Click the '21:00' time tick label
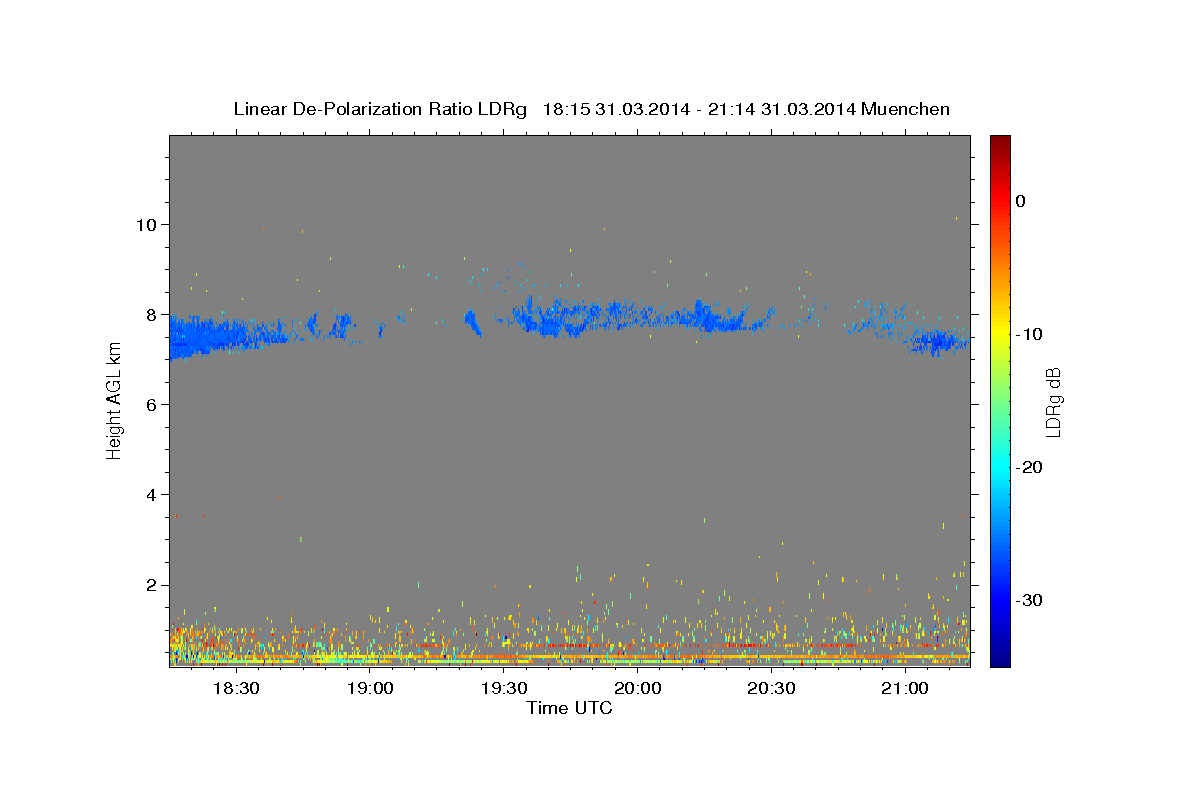 pyautogui.click(x=904, y=689)
